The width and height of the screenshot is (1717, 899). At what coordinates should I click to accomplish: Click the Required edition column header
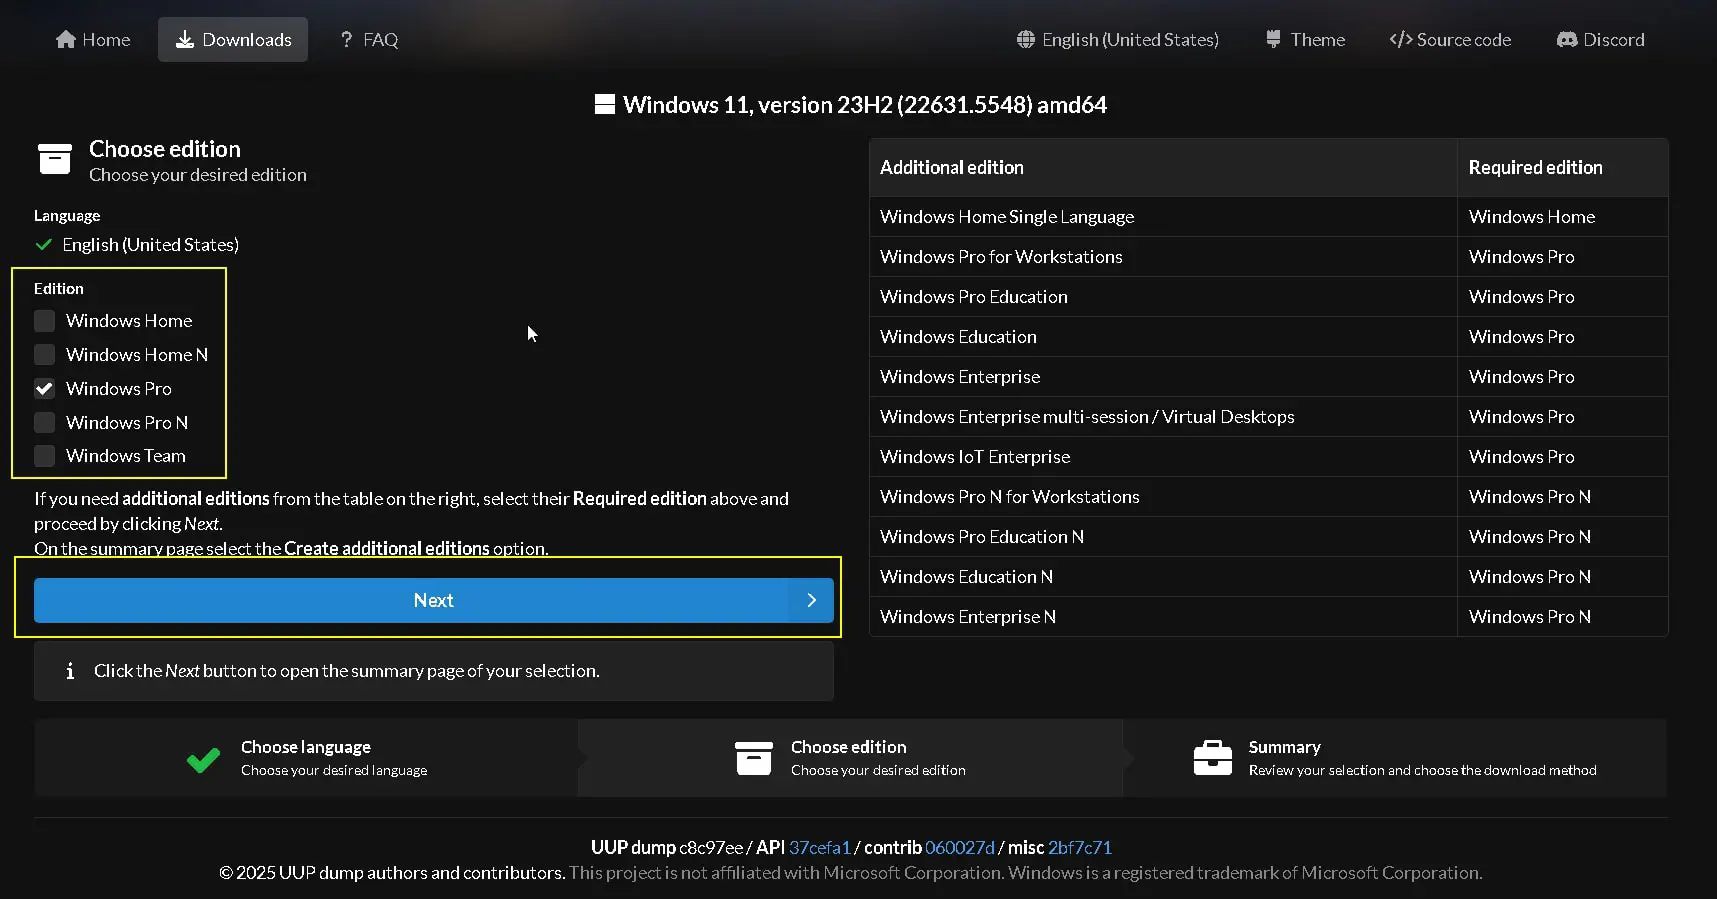coord(1562,167)
